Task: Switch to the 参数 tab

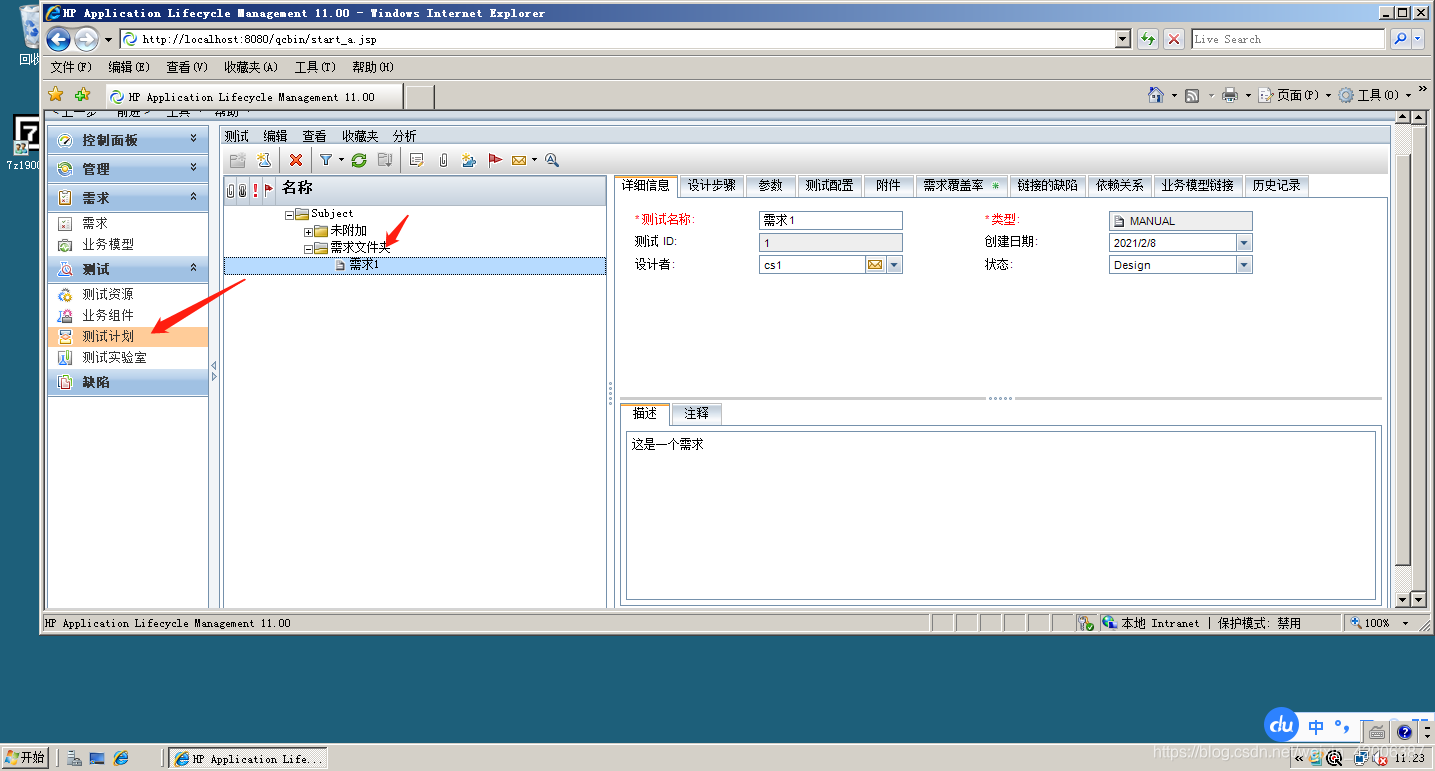Action: click(770, 186)
